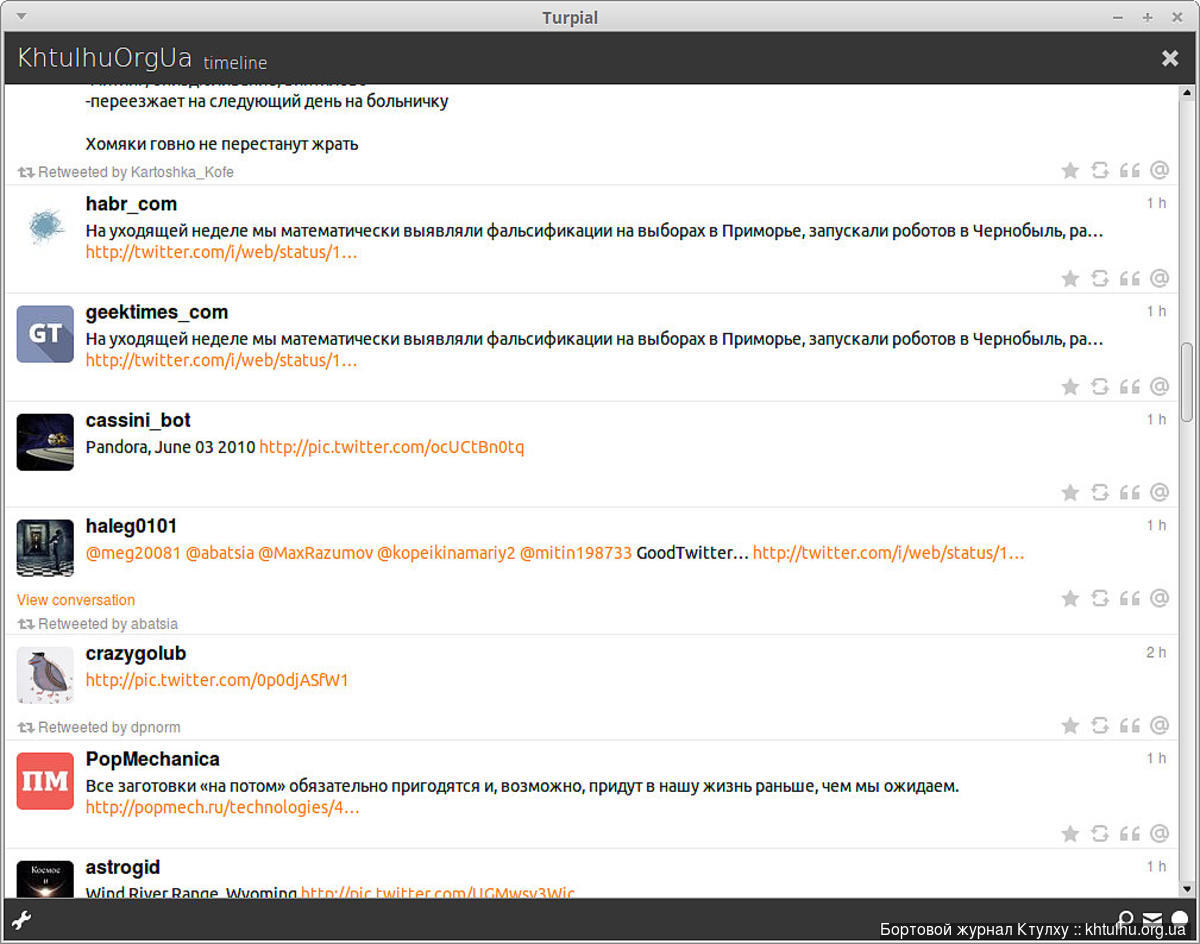Favorite the haleg0101 tweet
Image resolution: width=1200 pixels, height=944 pixels.
point(1070,598)
